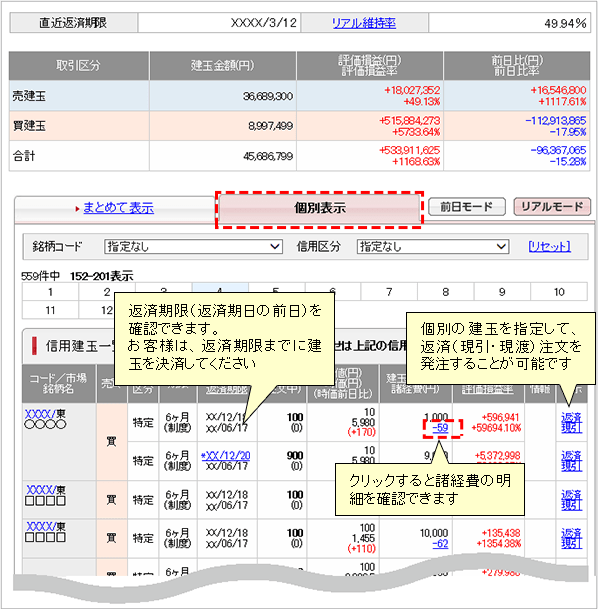This screenshot has height=609, width=600.
Task: Open the *XX/12/20 date link
Action: click(x=228, y=455)
